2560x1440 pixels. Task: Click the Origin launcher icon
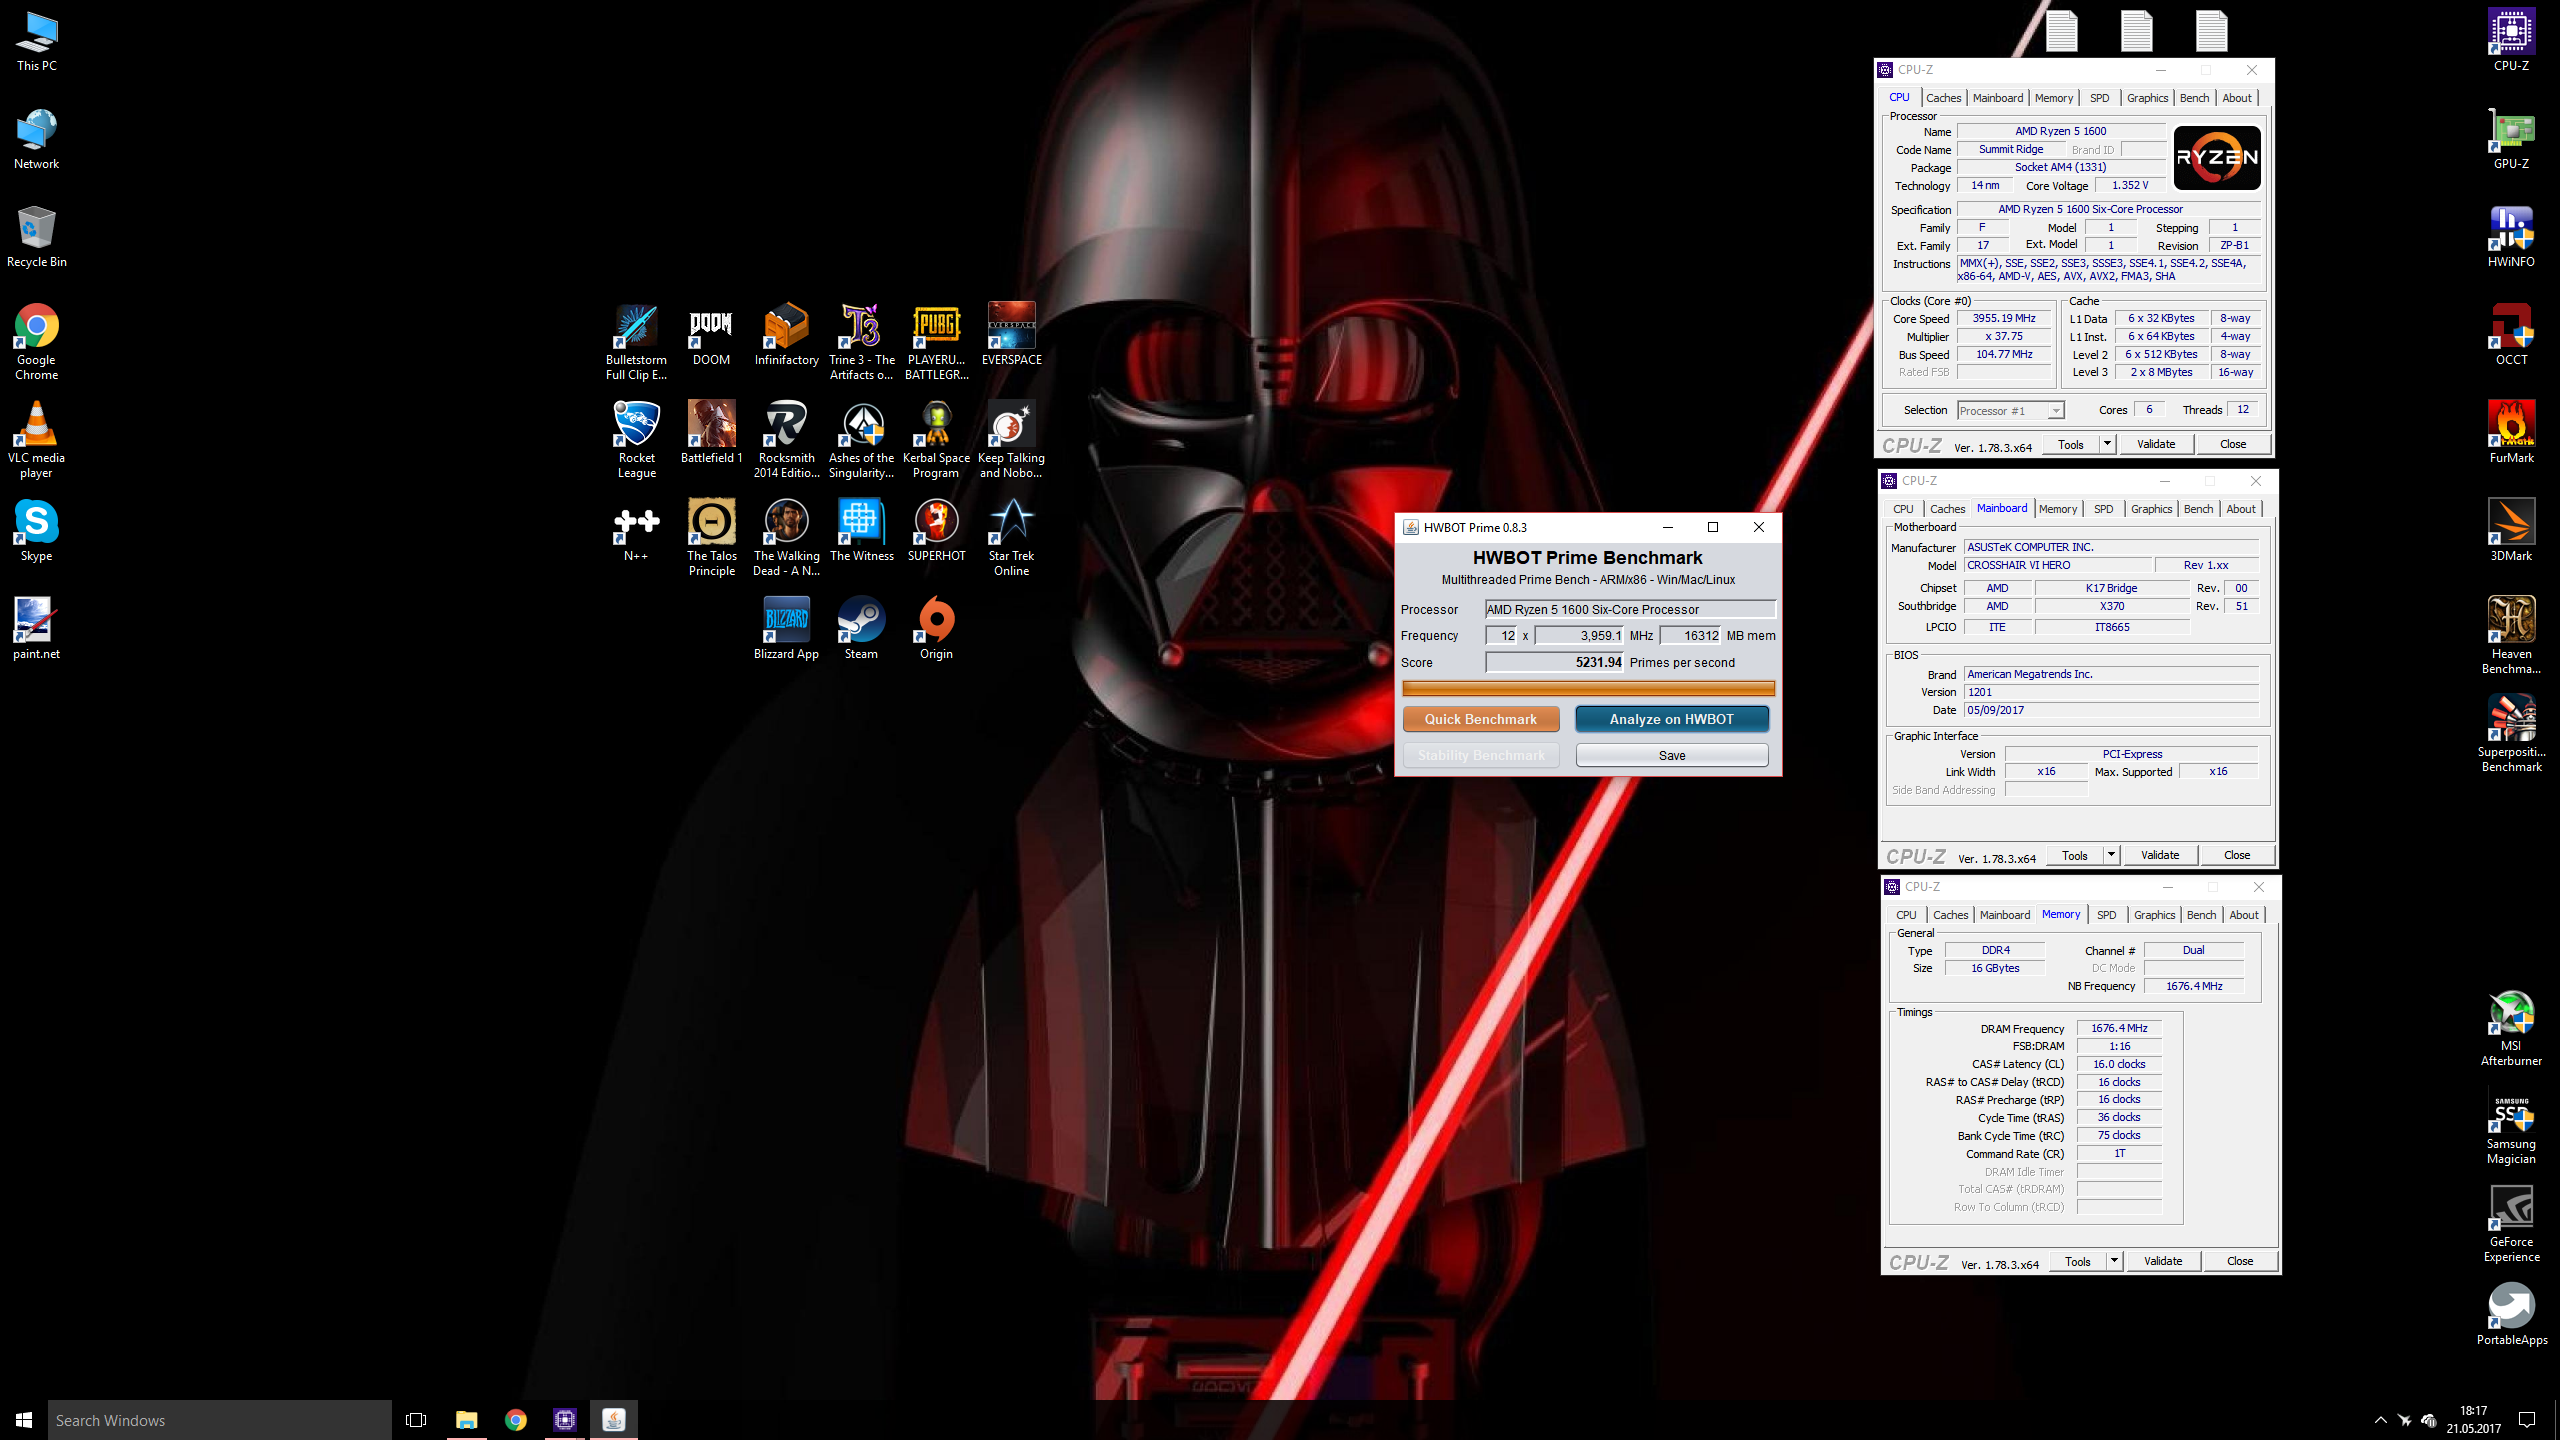pos(936,628)
